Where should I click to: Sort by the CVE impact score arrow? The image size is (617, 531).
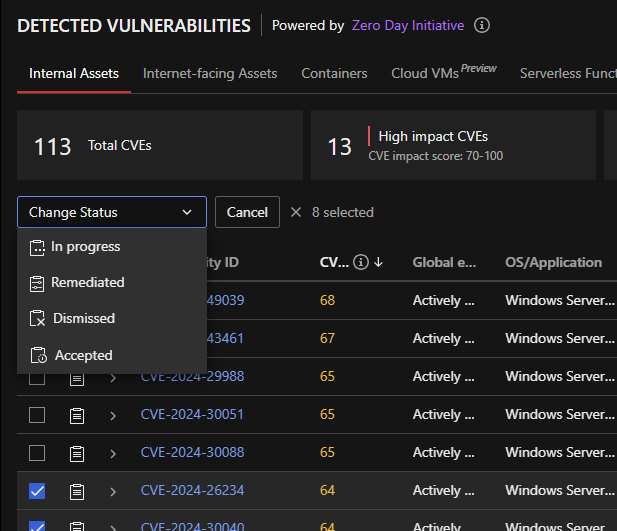[x=378, y=263]
